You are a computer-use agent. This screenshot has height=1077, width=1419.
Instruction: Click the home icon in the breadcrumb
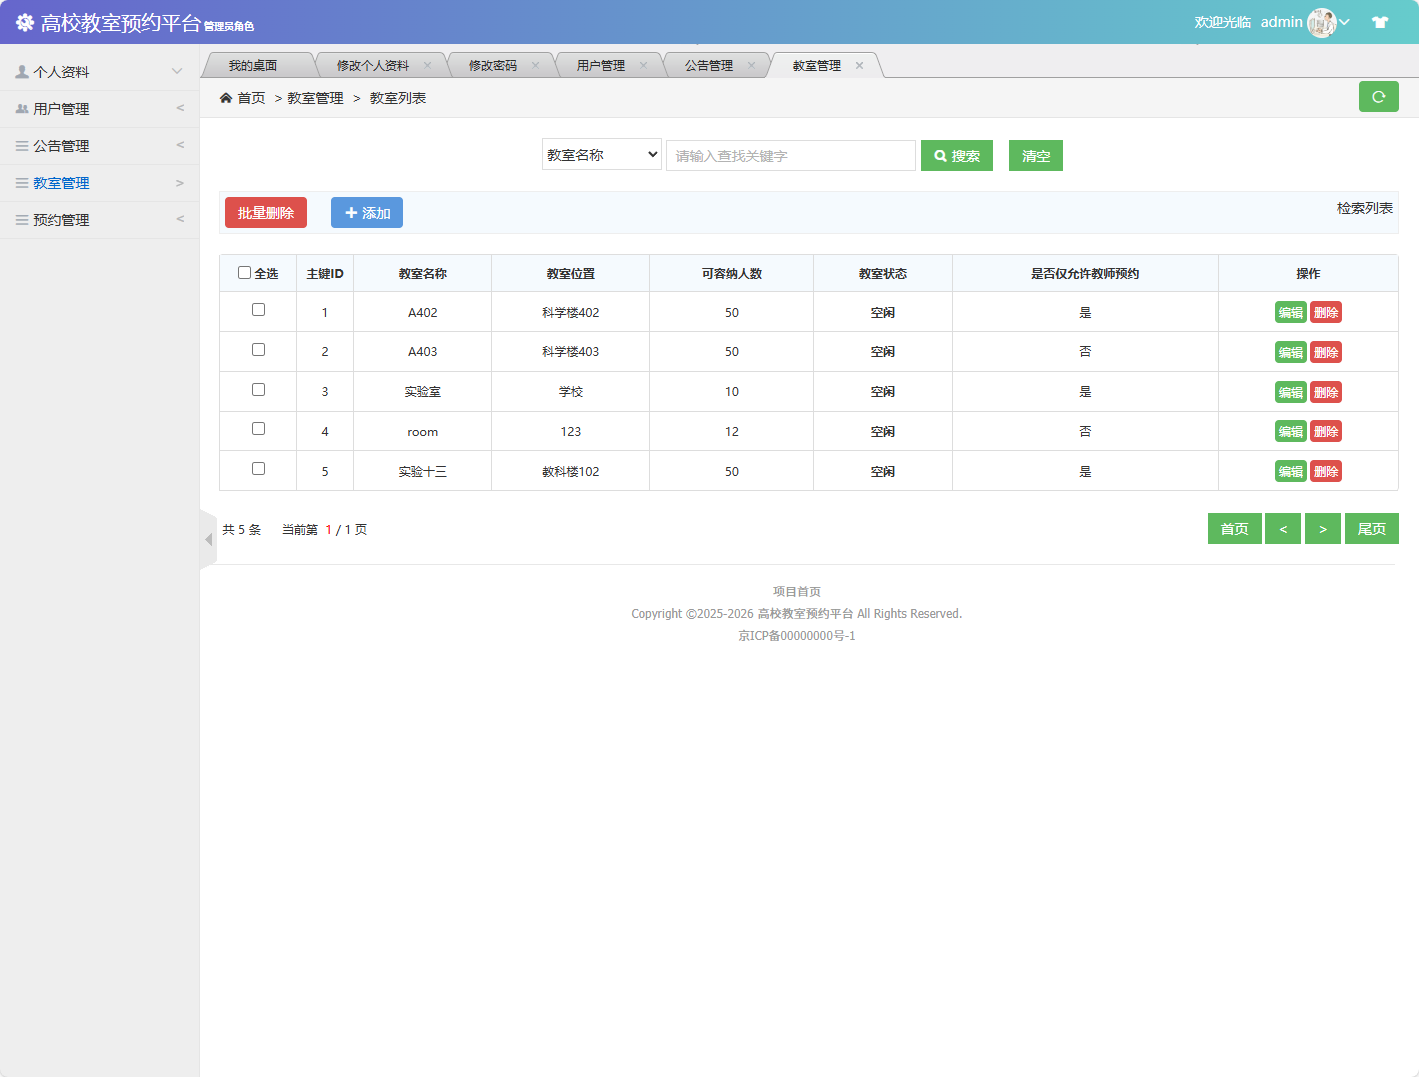[226, 97]
